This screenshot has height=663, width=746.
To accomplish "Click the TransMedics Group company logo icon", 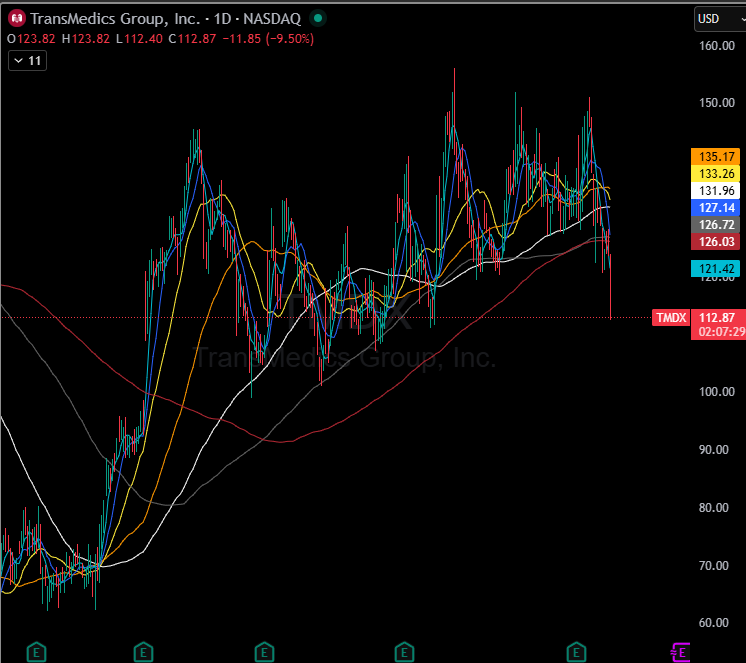I will pos(17,19).
